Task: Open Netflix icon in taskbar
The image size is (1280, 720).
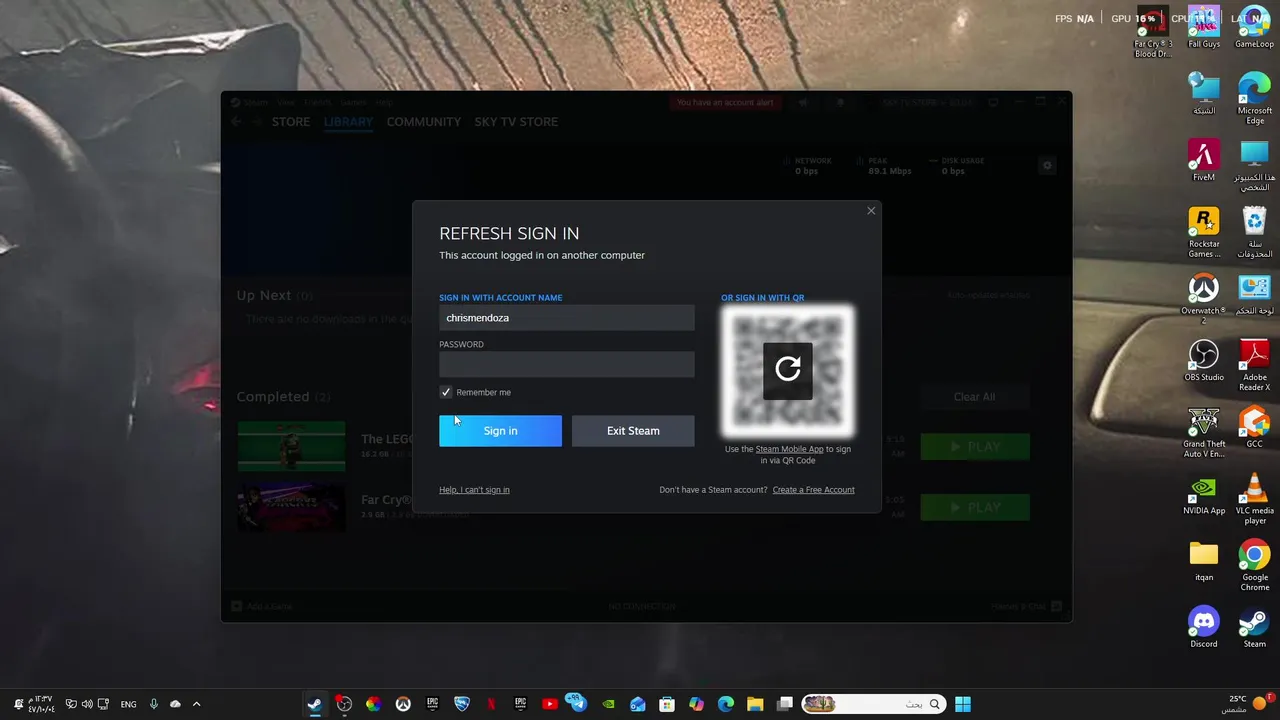Action: (x=491, y=704)
